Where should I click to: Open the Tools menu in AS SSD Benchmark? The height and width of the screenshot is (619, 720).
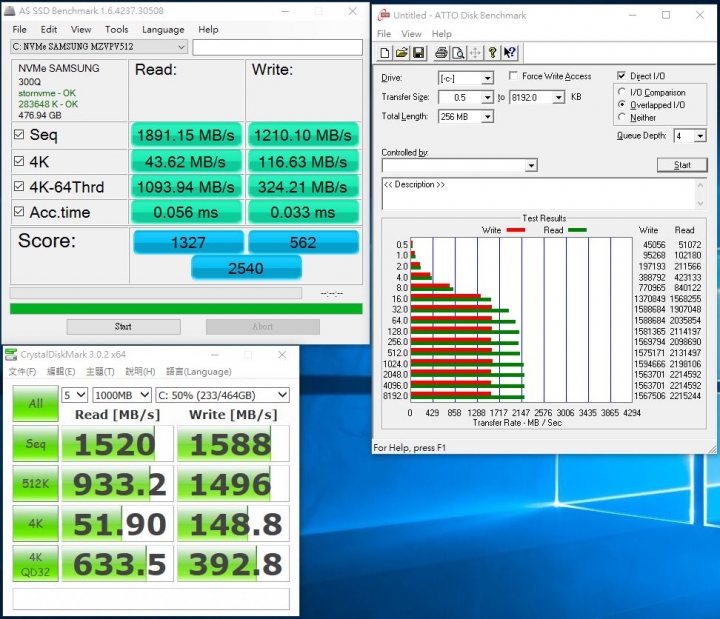tap(116, 30)
